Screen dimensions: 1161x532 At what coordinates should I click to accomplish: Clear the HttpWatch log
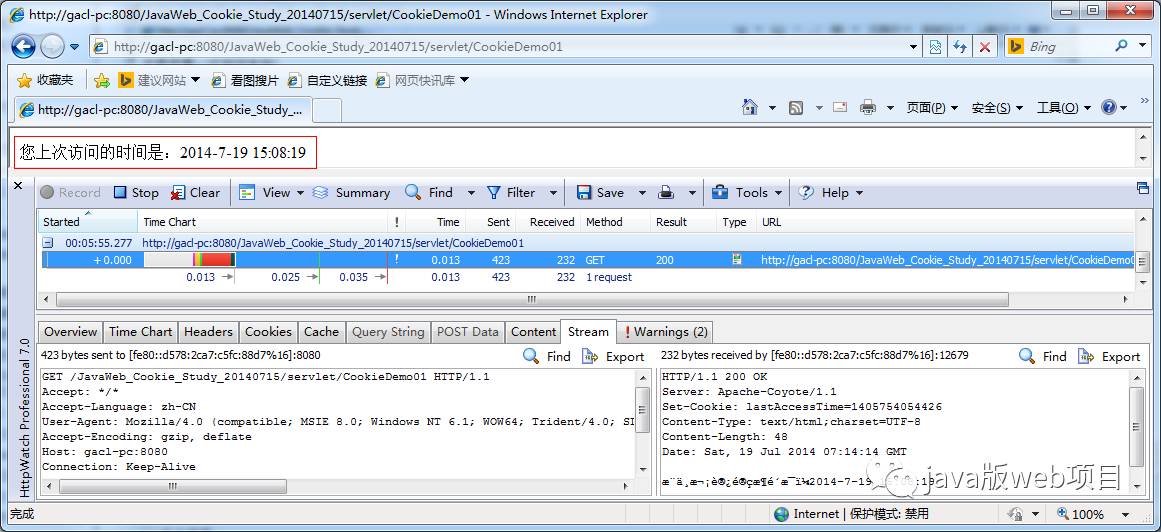(195, 193)
